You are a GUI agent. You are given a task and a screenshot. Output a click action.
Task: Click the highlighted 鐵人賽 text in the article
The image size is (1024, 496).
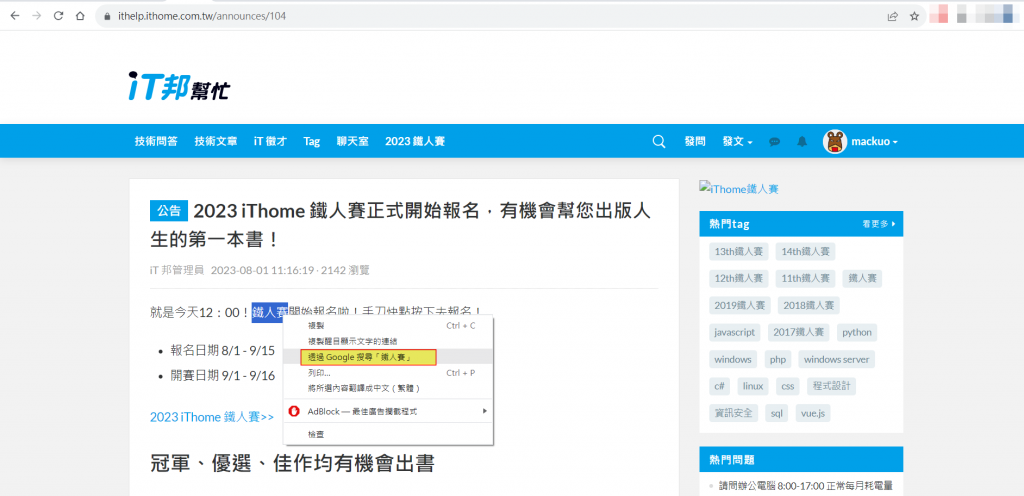coord(270,312)
